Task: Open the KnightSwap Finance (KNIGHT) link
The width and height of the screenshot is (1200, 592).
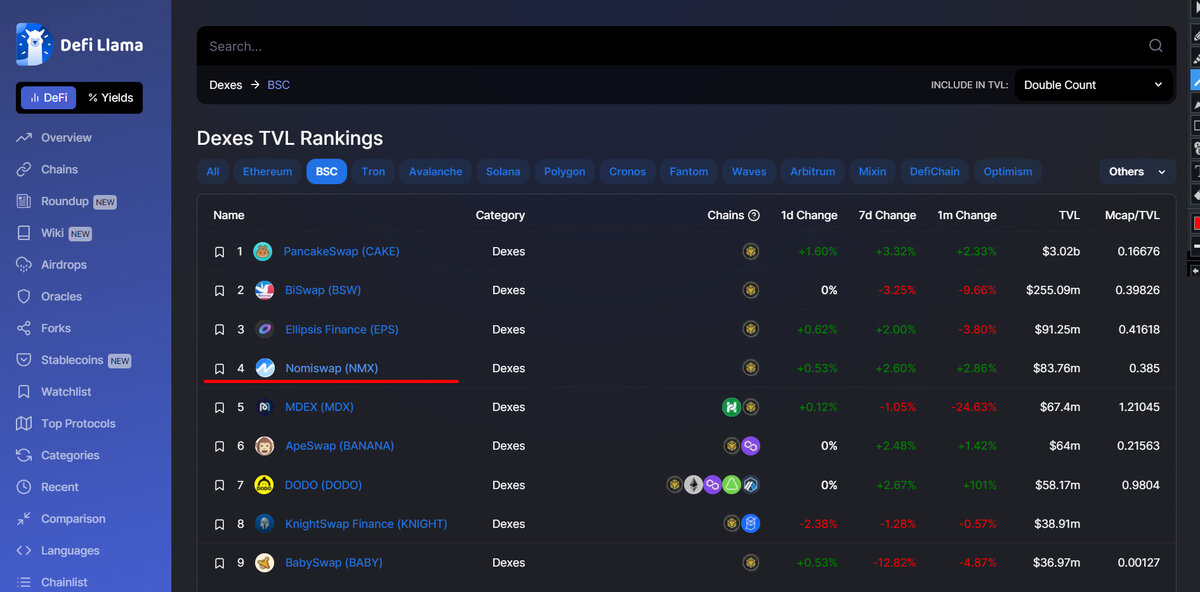Action: point(366,524)
